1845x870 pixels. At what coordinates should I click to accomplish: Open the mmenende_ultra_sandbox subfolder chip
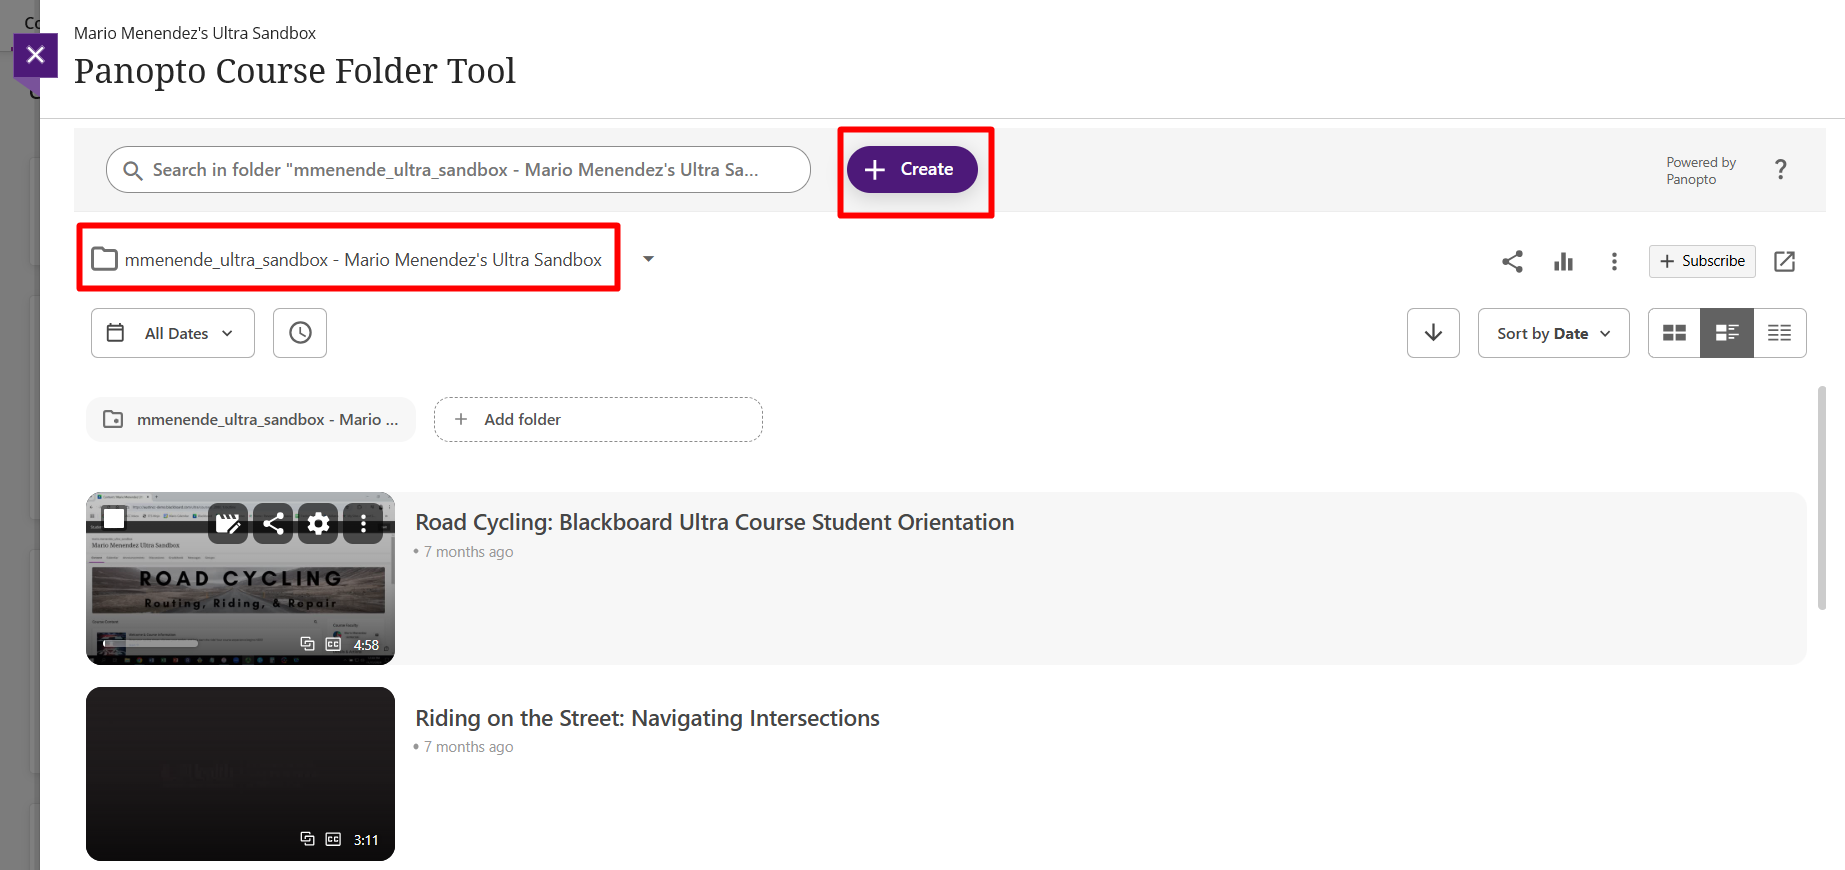coord(251,420)
